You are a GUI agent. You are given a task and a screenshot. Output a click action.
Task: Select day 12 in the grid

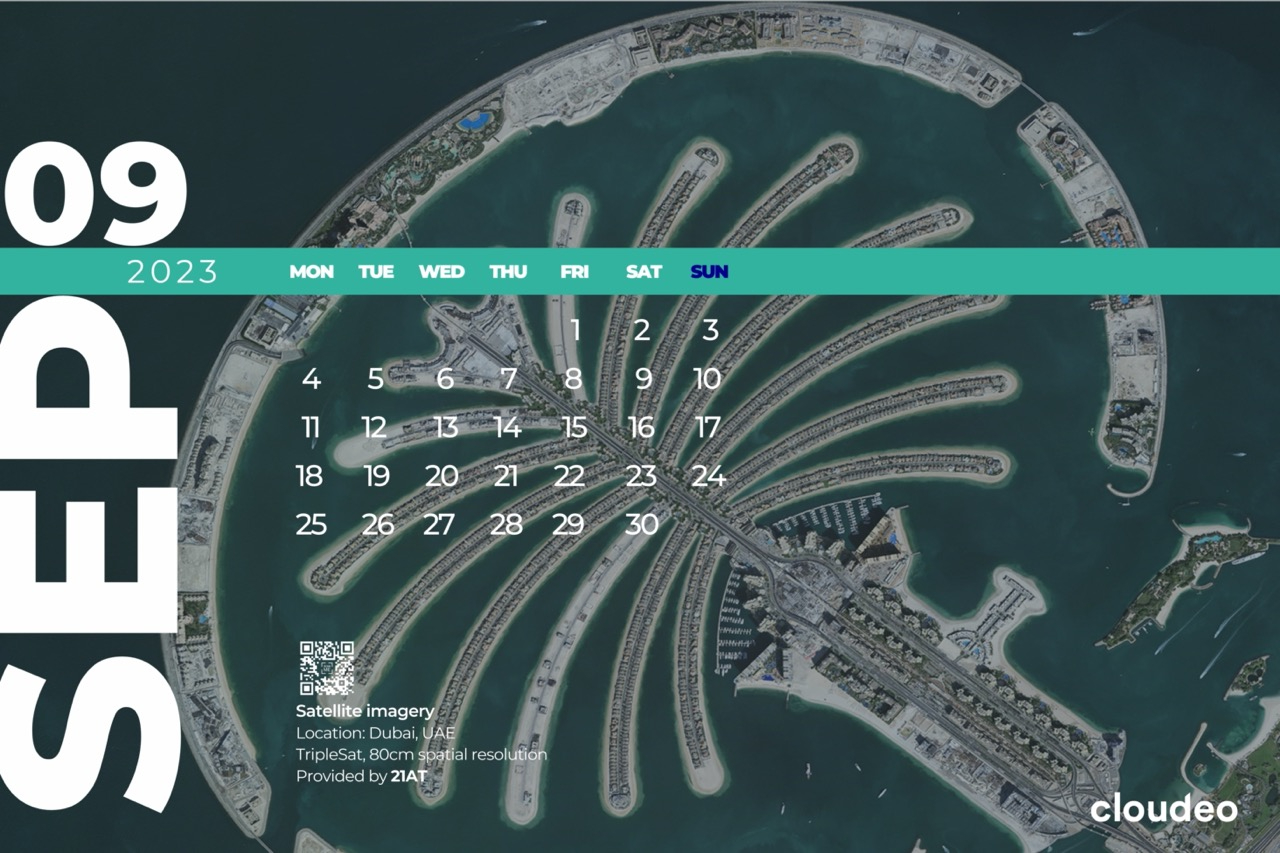coord(374,428)
